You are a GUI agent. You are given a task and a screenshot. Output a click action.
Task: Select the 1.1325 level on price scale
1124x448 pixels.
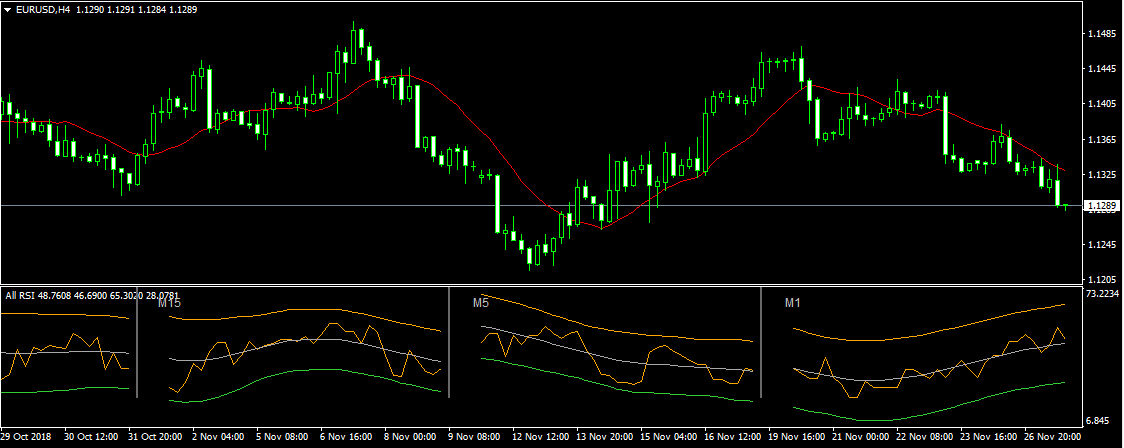[1100, 175]
